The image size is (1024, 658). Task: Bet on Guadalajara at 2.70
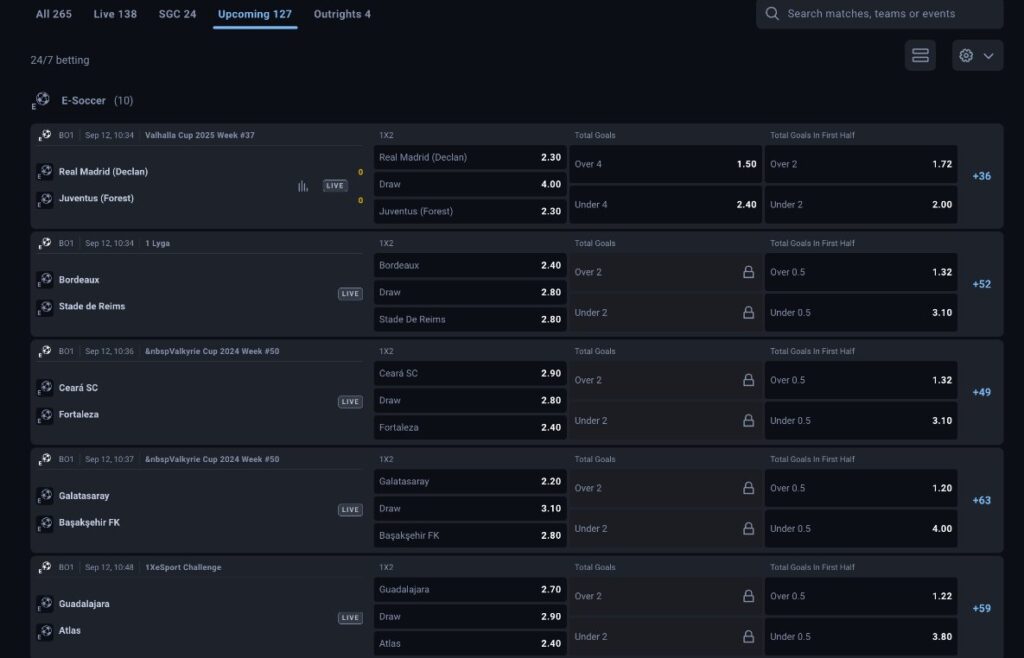click(x=470, y=589)
